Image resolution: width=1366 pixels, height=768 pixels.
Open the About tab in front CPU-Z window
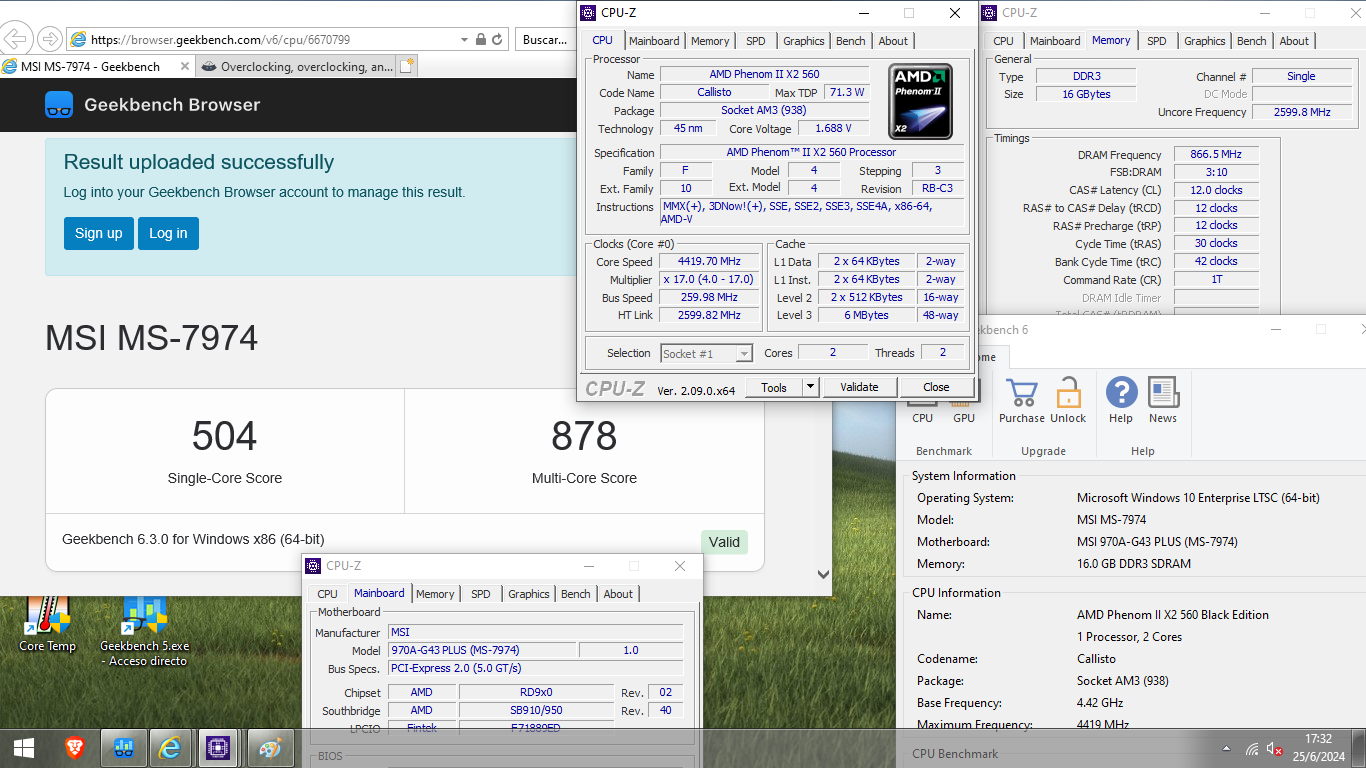point(893,41)
